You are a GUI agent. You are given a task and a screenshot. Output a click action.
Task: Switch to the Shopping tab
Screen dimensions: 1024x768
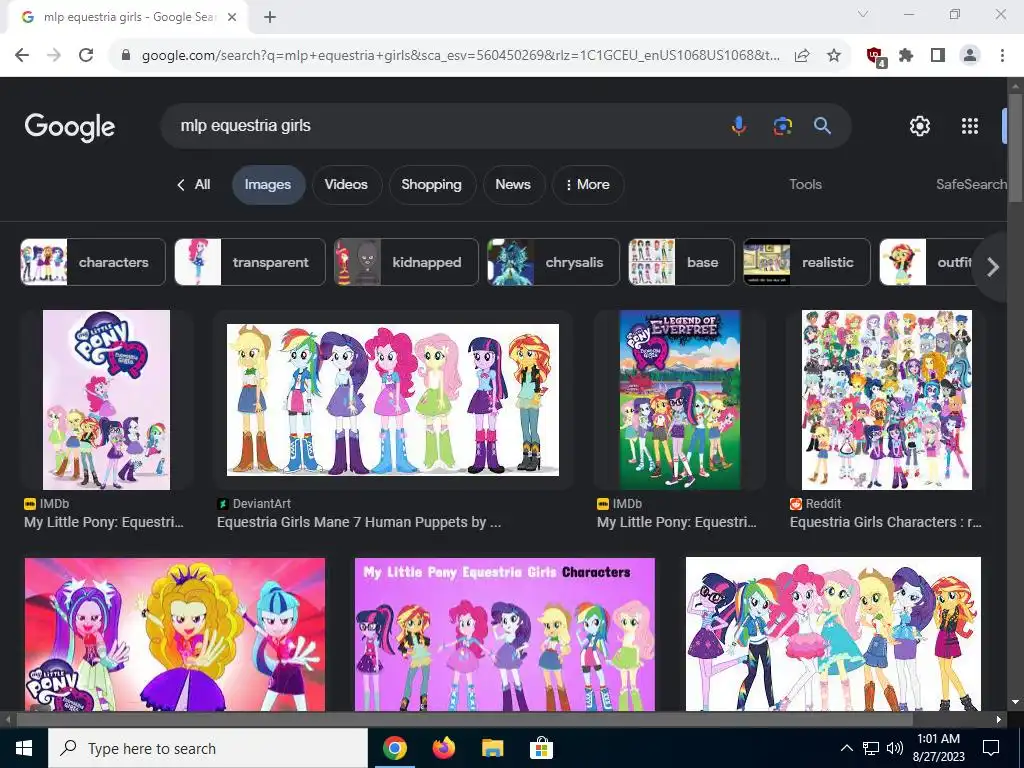point(432,185)
